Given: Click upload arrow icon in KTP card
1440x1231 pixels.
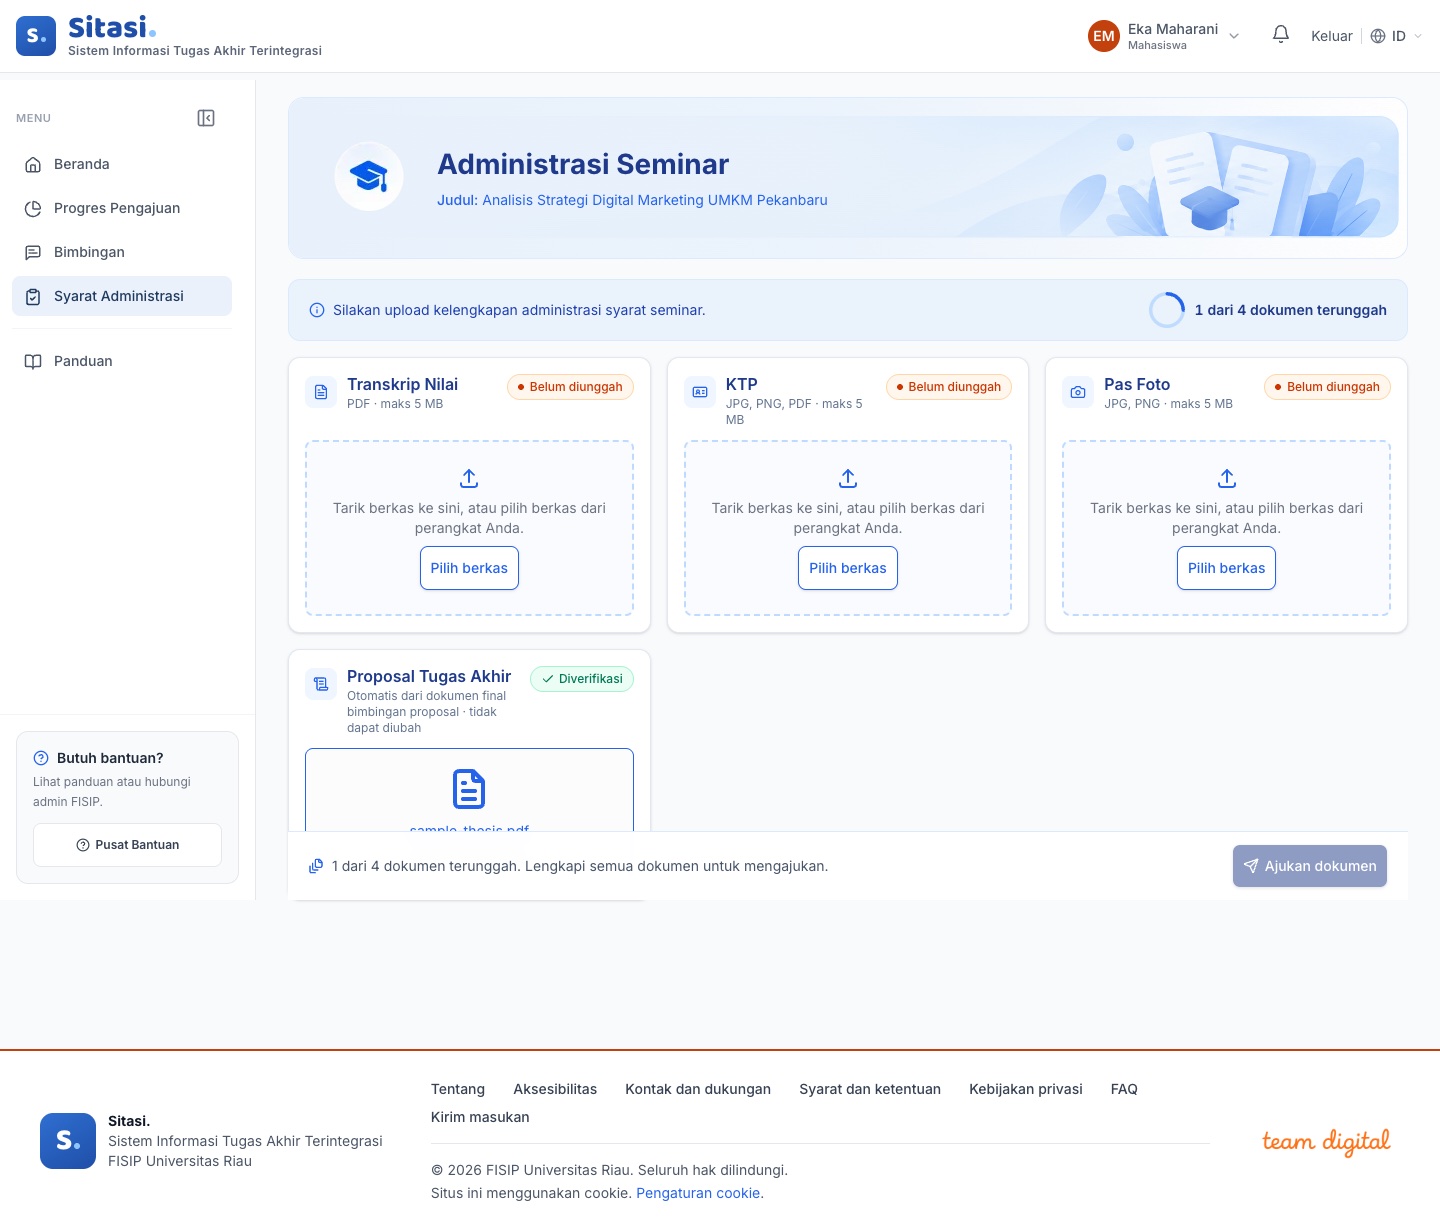Looking at the screenshot, I should (848, 478).
